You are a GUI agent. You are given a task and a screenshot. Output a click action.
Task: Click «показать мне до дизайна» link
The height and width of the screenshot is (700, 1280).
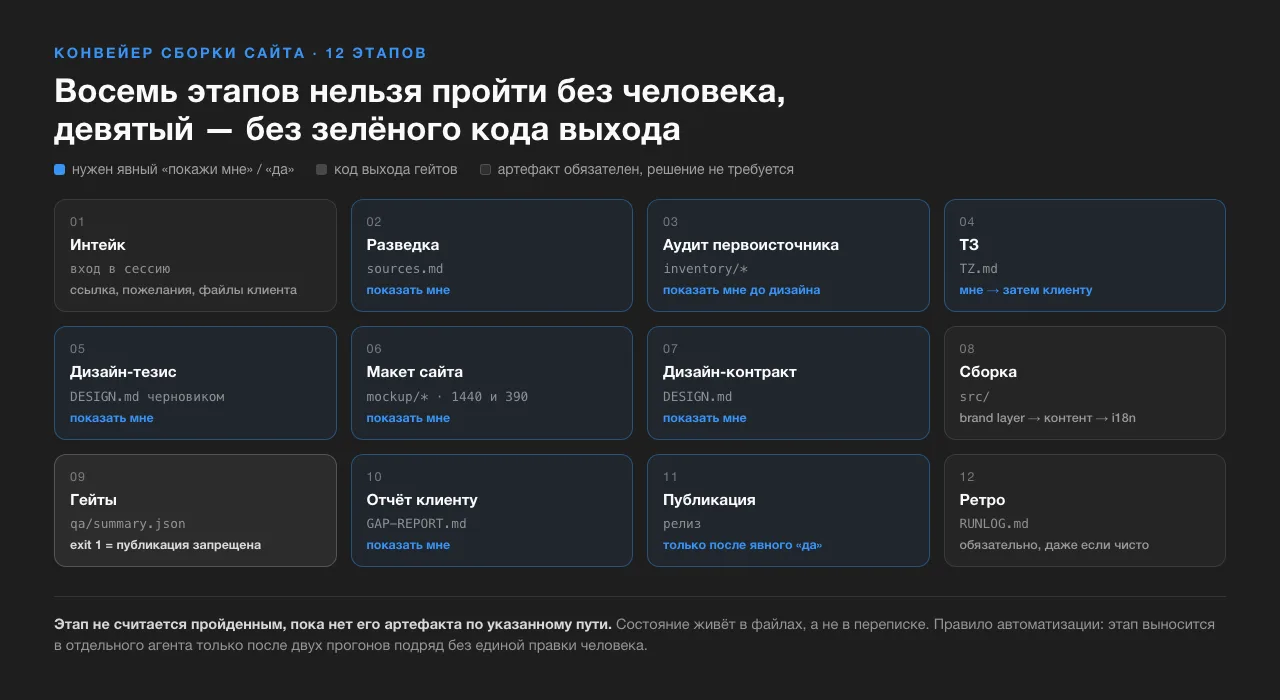point(742,290)
